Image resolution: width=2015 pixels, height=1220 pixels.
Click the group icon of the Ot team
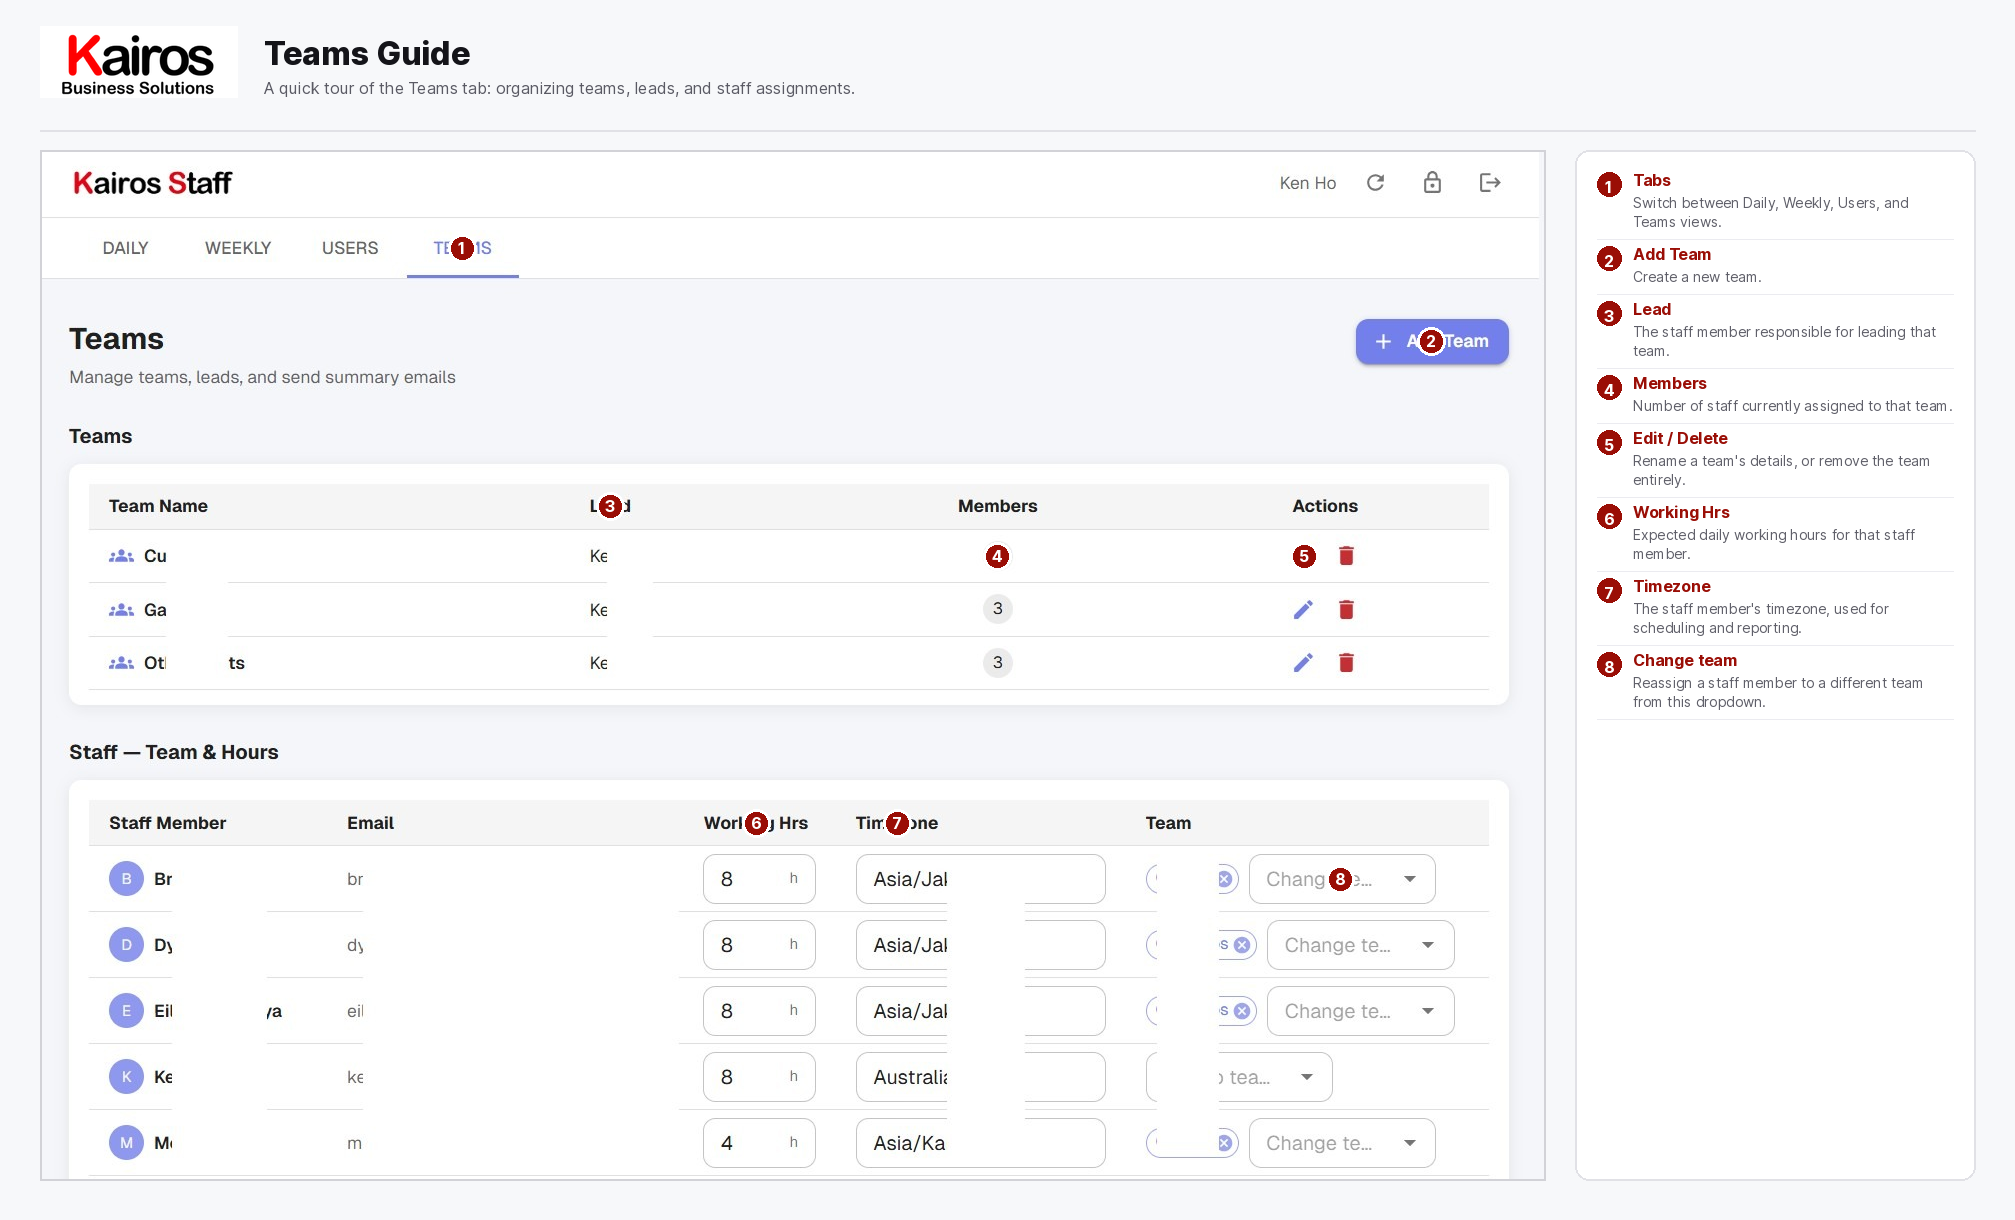click(121, 663)
